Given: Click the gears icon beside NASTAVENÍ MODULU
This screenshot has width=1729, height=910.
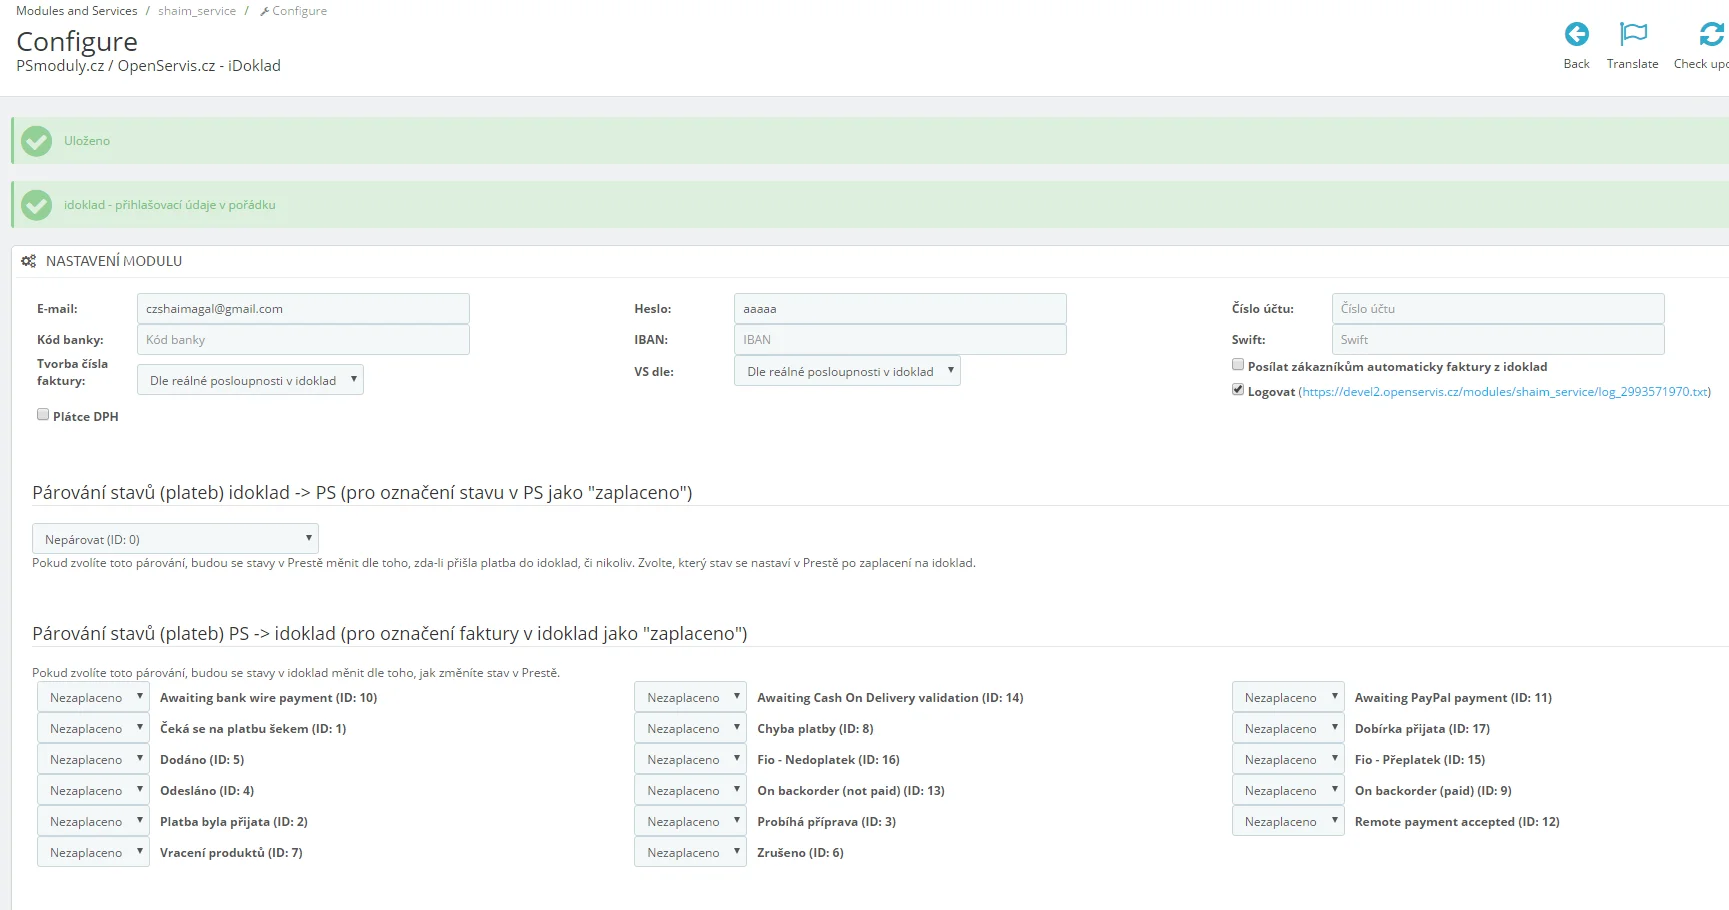Looking at the screenshot, I should pyautogui.click(x=29, y=261).
